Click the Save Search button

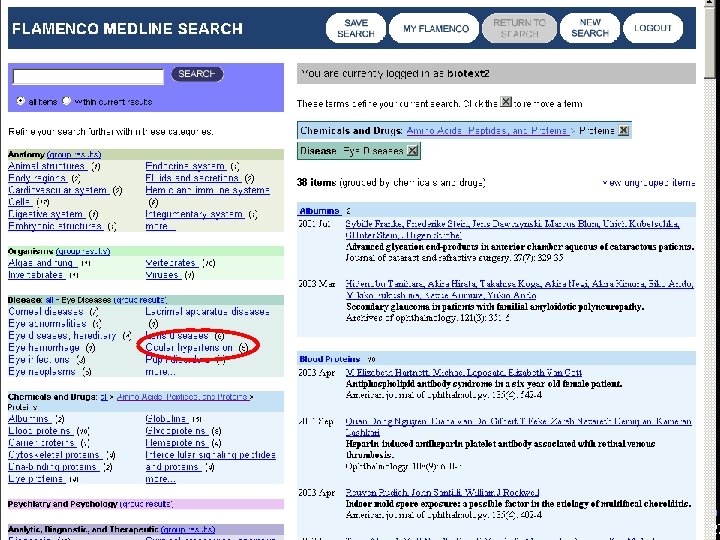[356, 28]
